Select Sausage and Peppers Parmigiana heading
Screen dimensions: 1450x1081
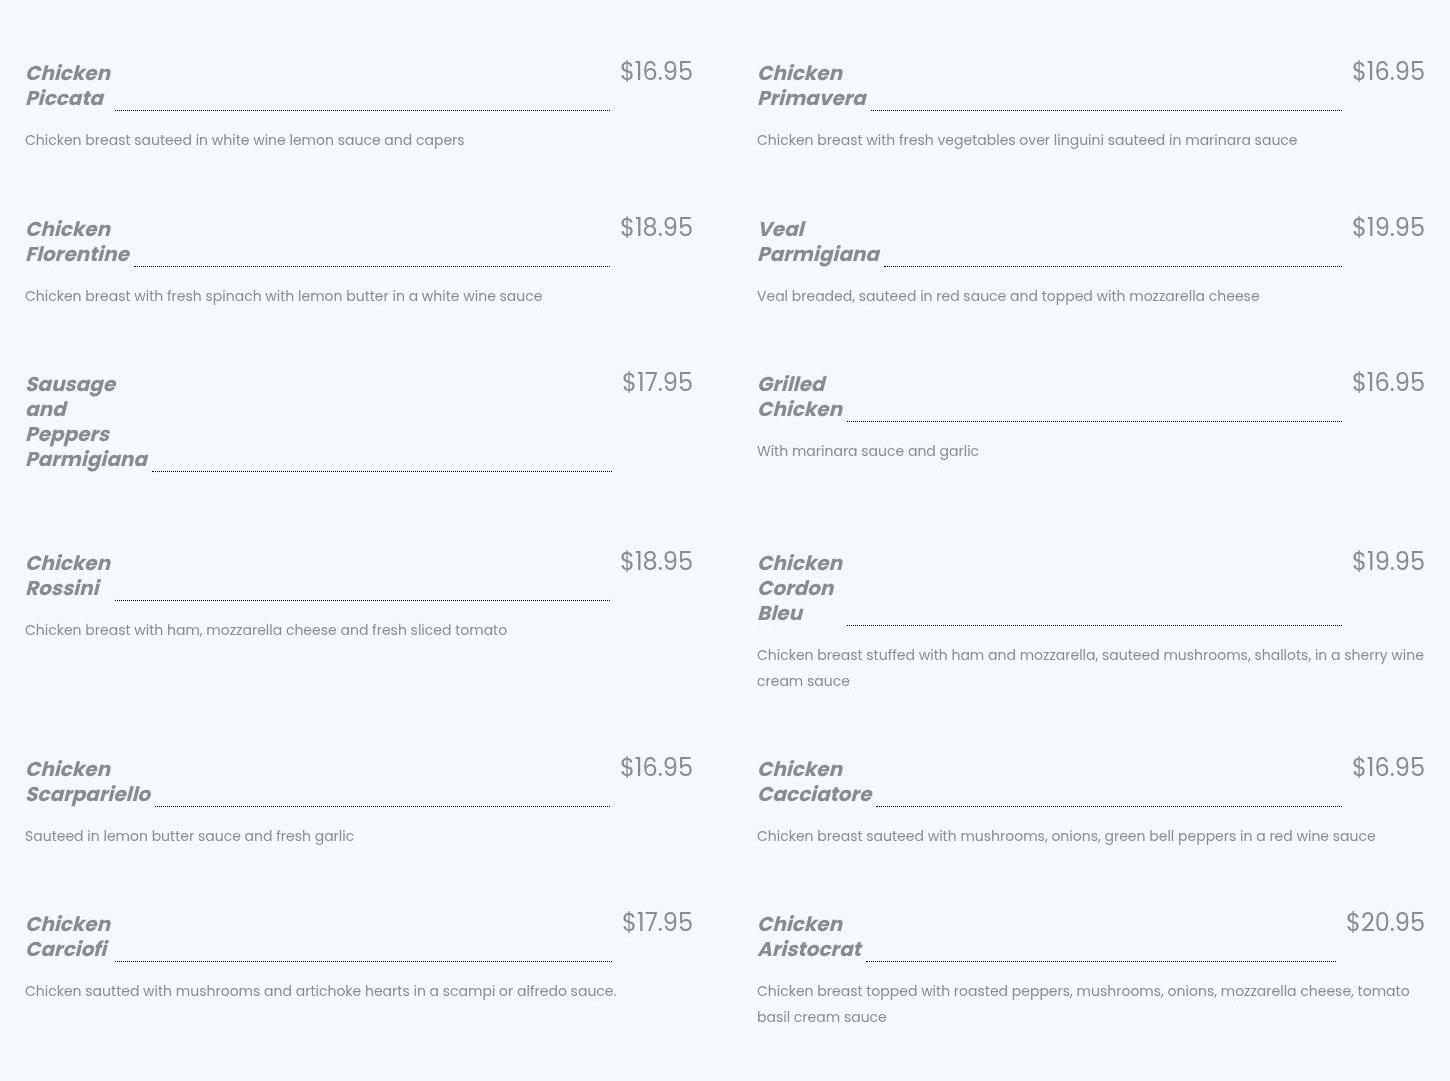(x=87, y=422)
